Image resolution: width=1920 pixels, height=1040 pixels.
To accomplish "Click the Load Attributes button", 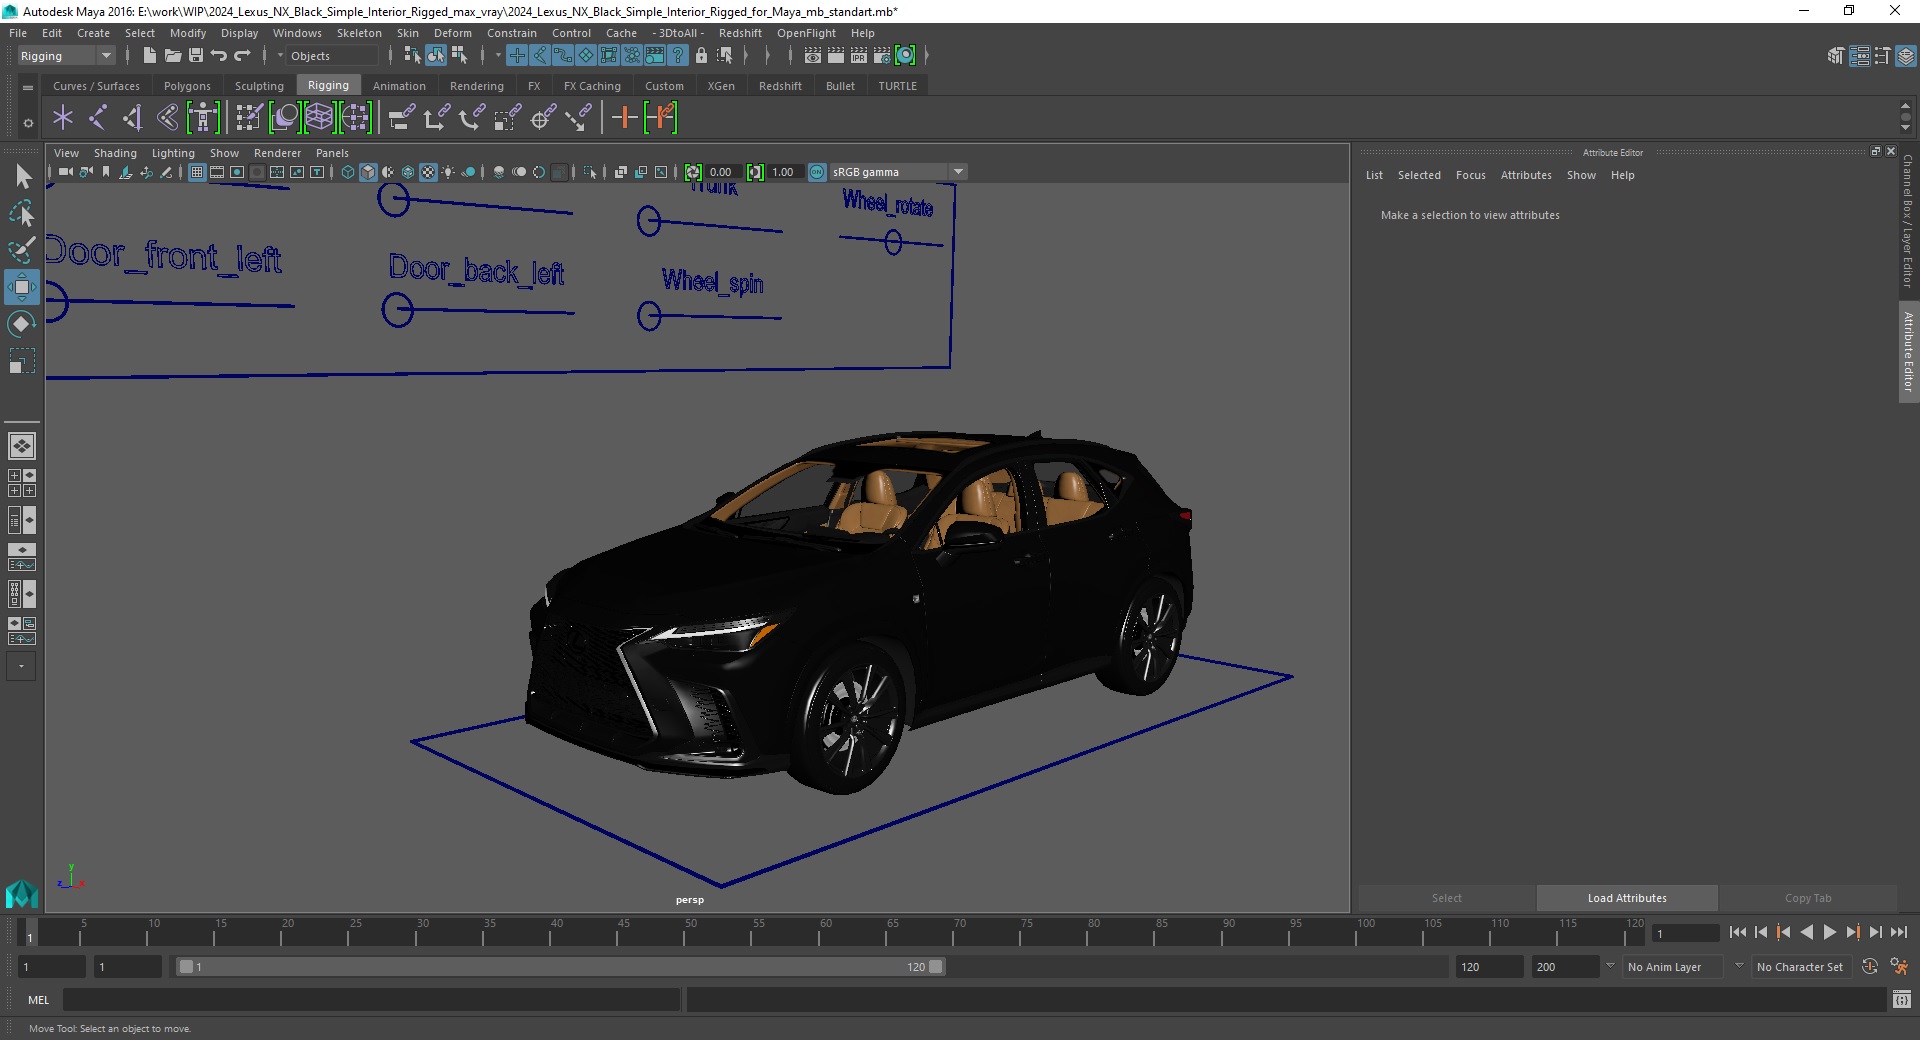I will [x=1627, y=898].
